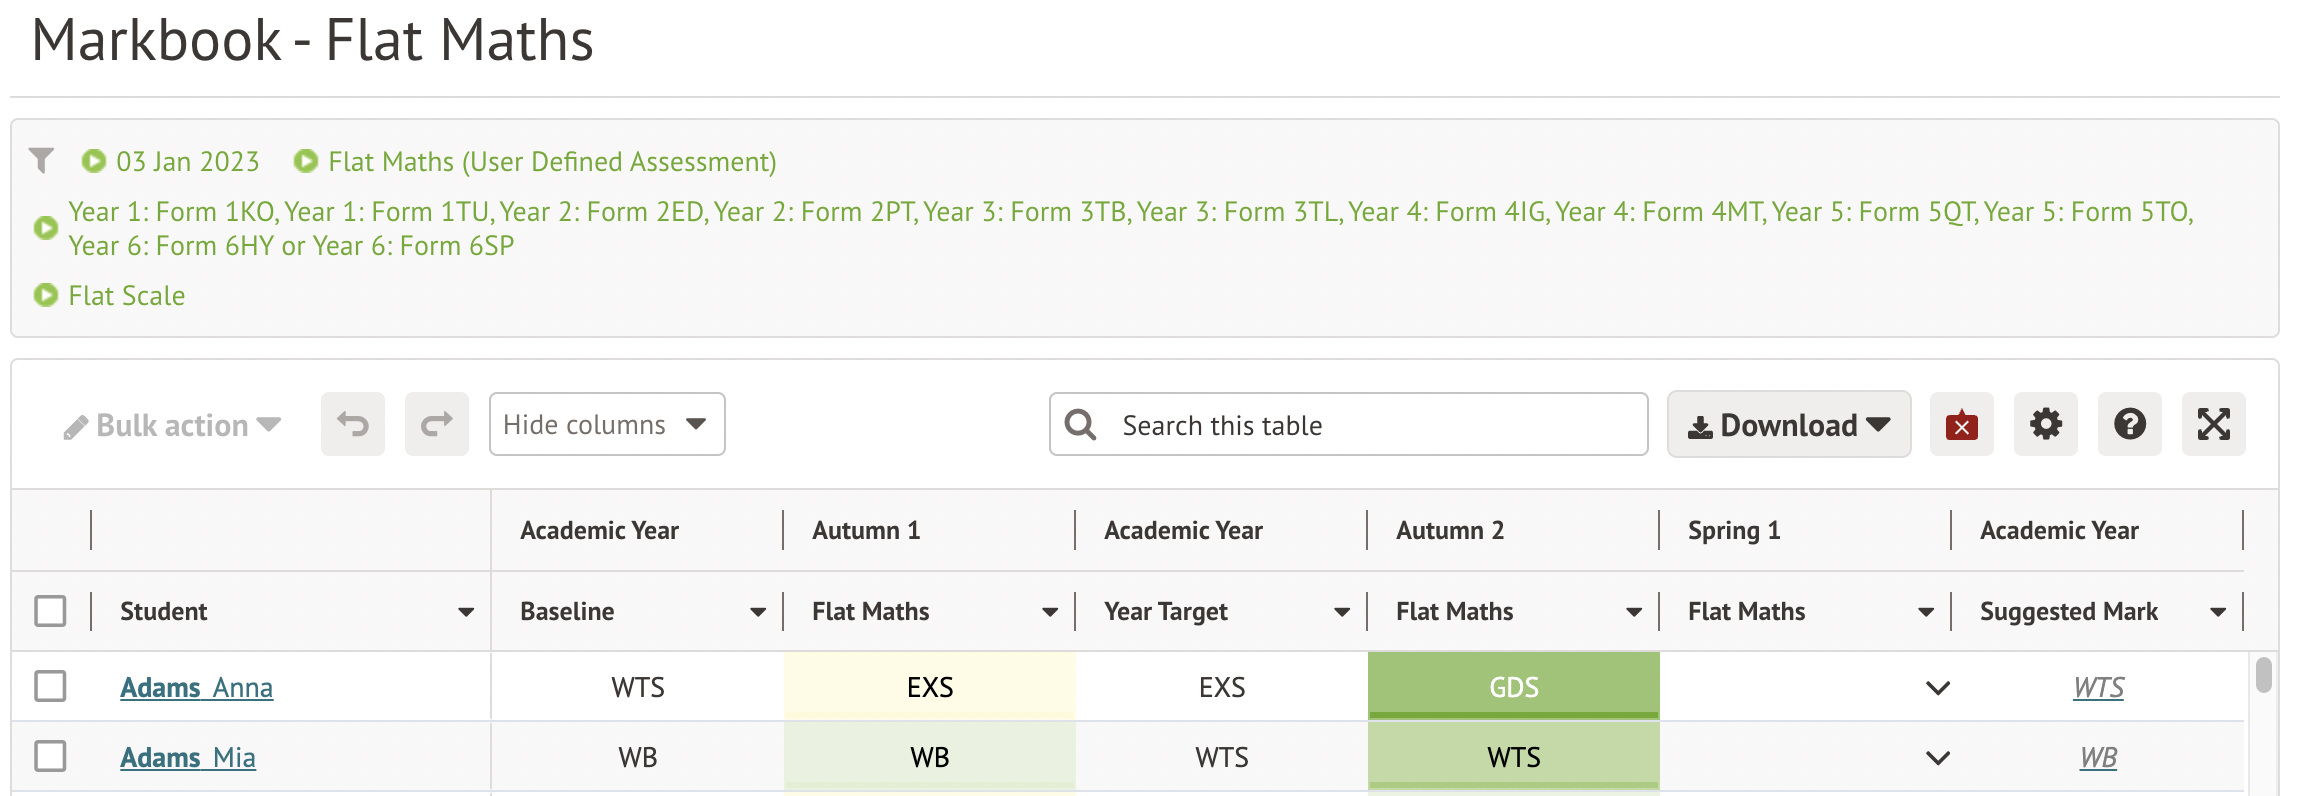Expand table to fullscreen

pos(2213,425)
